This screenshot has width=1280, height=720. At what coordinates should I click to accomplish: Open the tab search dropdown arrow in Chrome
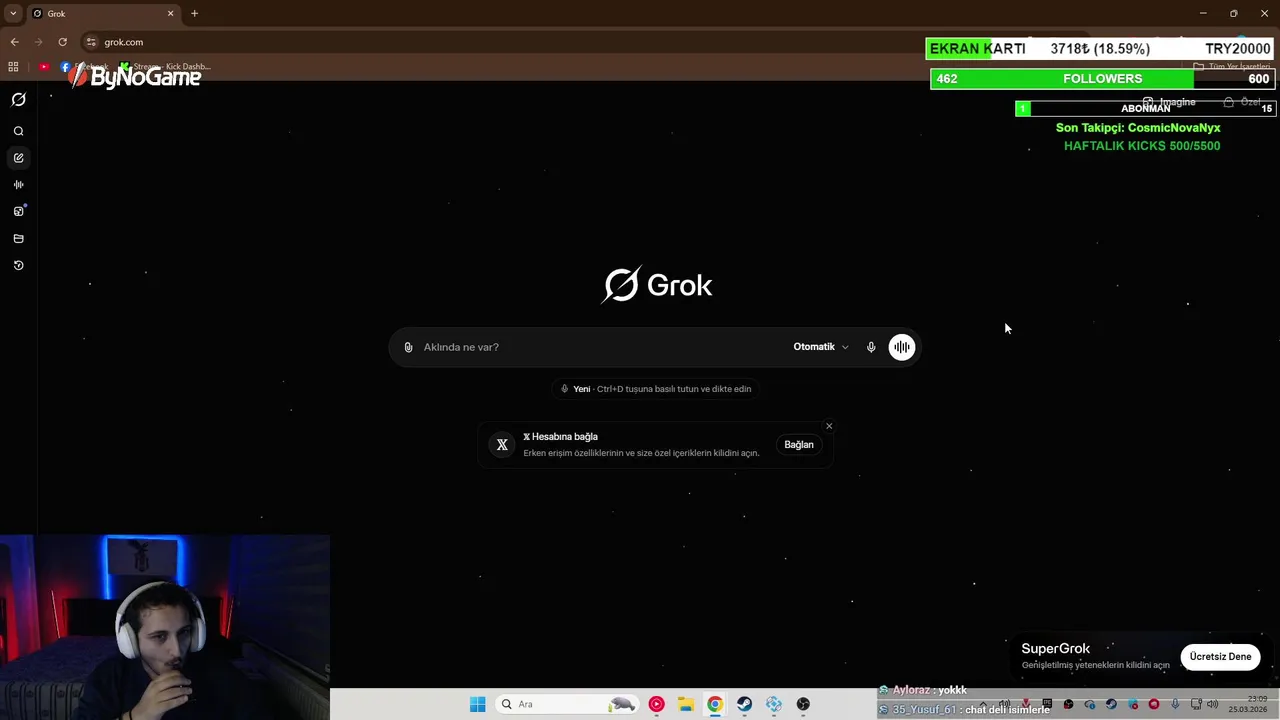13,13
